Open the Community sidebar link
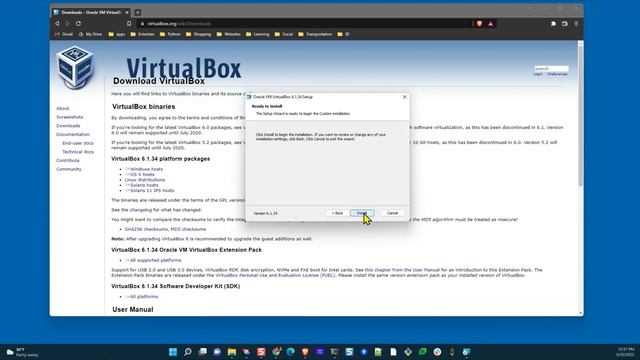Viewport: 640px width, 360px height. click(69, 169)
